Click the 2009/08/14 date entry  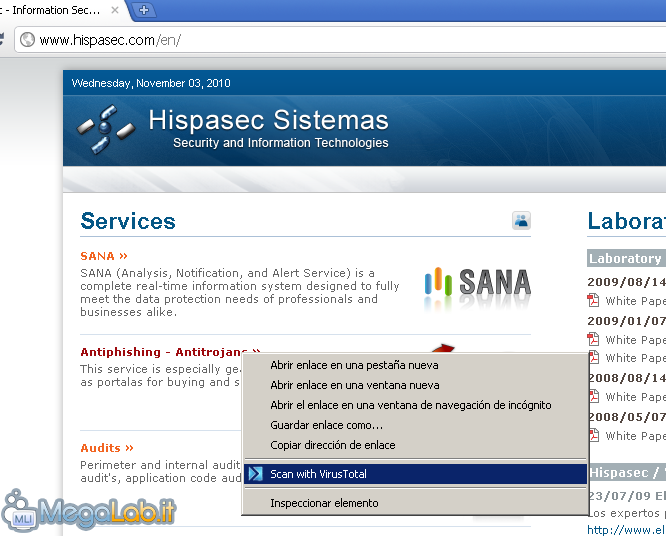pyautogui.click(x=626, y=282)
